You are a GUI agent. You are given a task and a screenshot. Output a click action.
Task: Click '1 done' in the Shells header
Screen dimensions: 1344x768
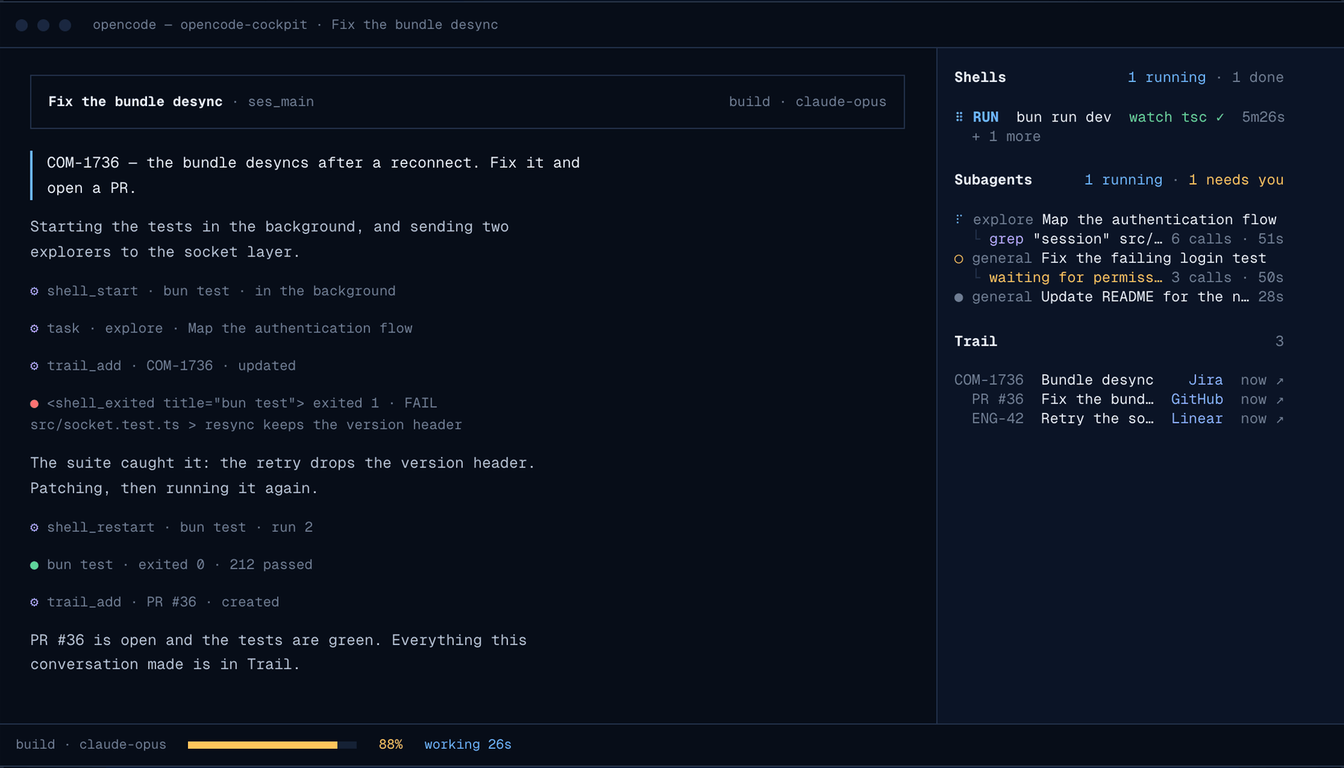tap(1258, 78)
